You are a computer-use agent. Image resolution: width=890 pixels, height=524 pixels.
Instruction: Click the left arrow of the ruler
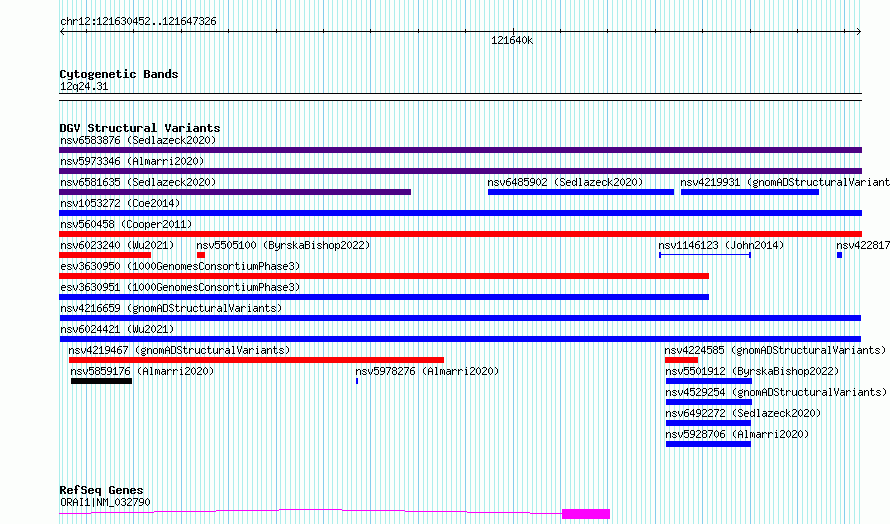[x=62, y=32]
